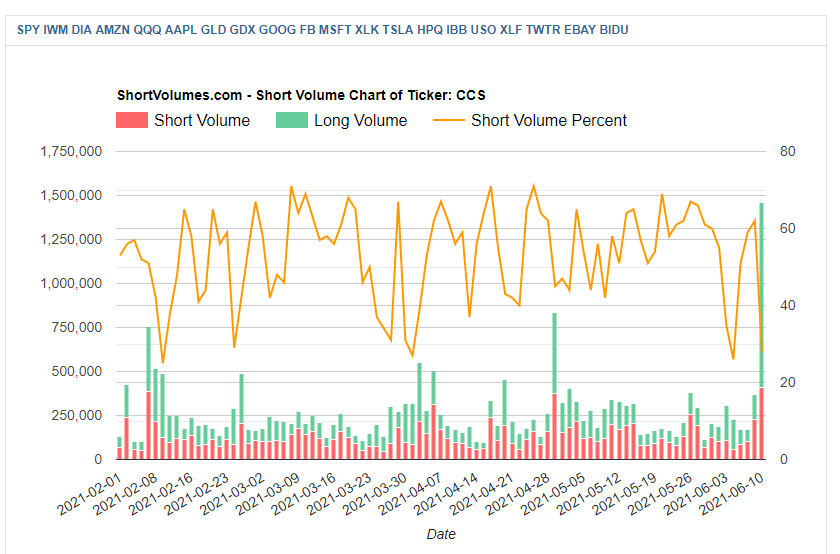Open the TWTR ticker link
840x554 pixels.
coord(542,30)
